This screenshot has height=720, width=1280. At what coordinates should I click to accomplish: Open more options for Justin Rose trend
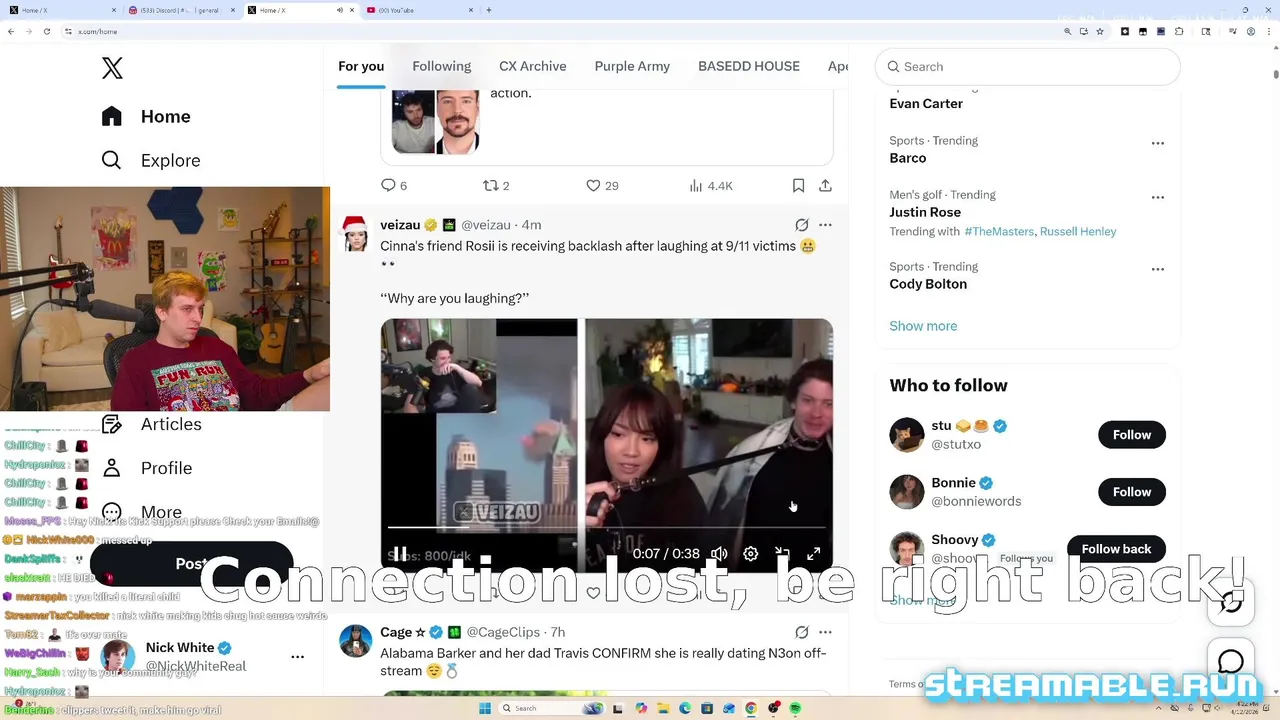coord(1158,197)
